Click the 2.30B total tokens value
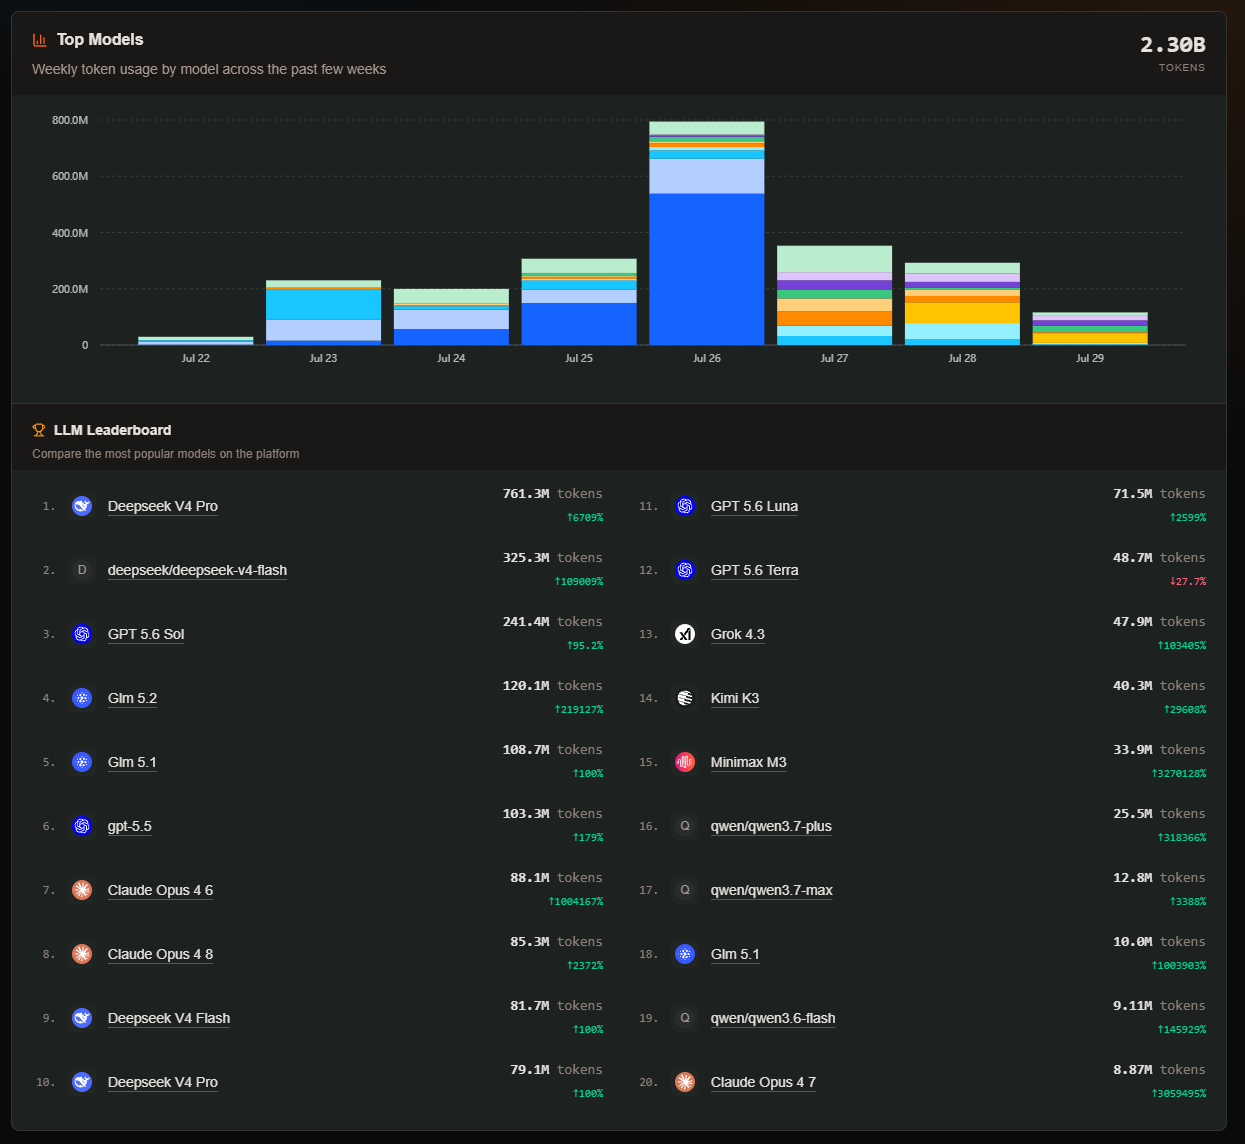Screen dimensions: 1245x1144 pos(1173,45)
